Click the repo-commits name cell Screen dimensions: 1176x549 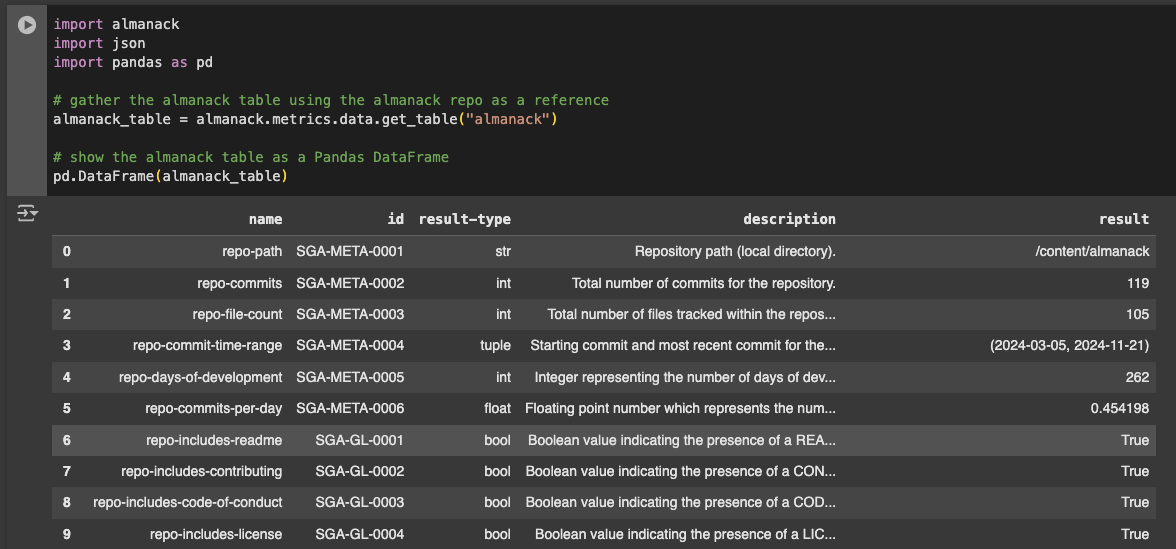click(240, 284)
